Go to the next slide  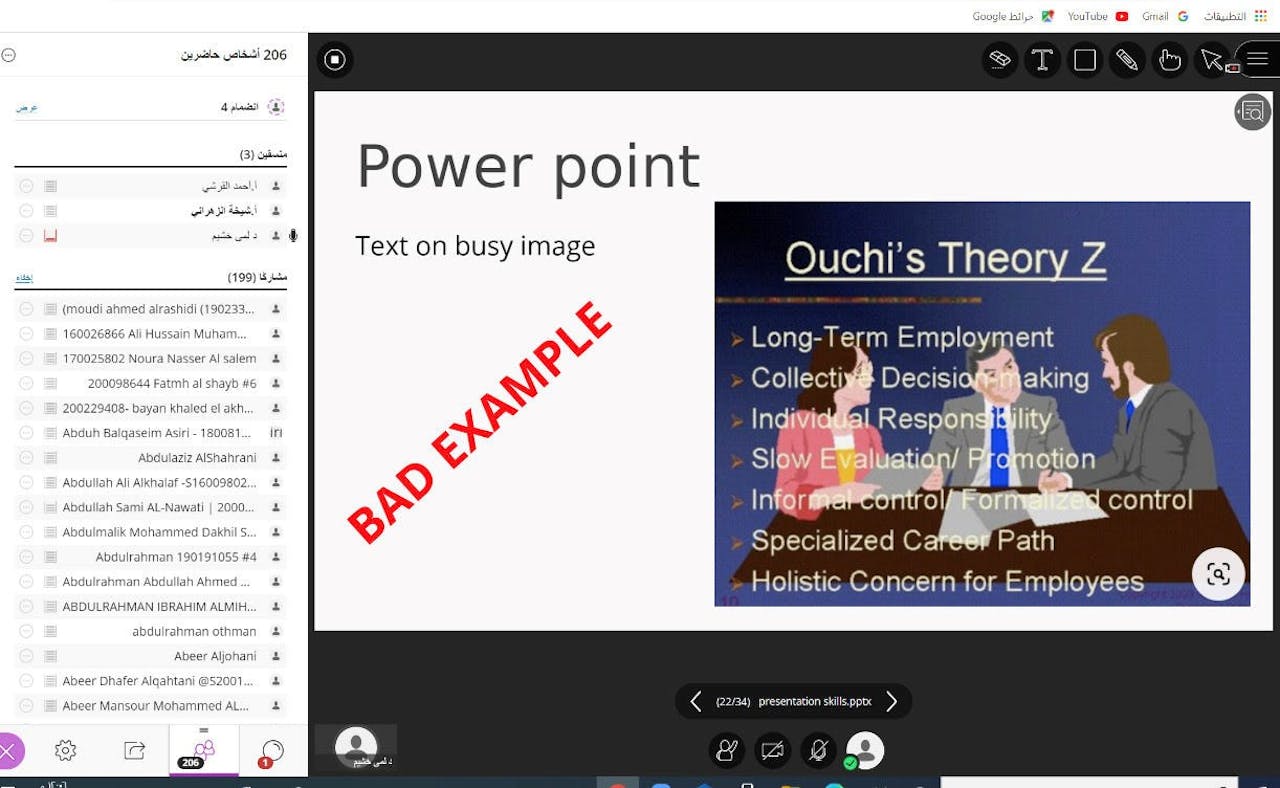coord(891,702)
